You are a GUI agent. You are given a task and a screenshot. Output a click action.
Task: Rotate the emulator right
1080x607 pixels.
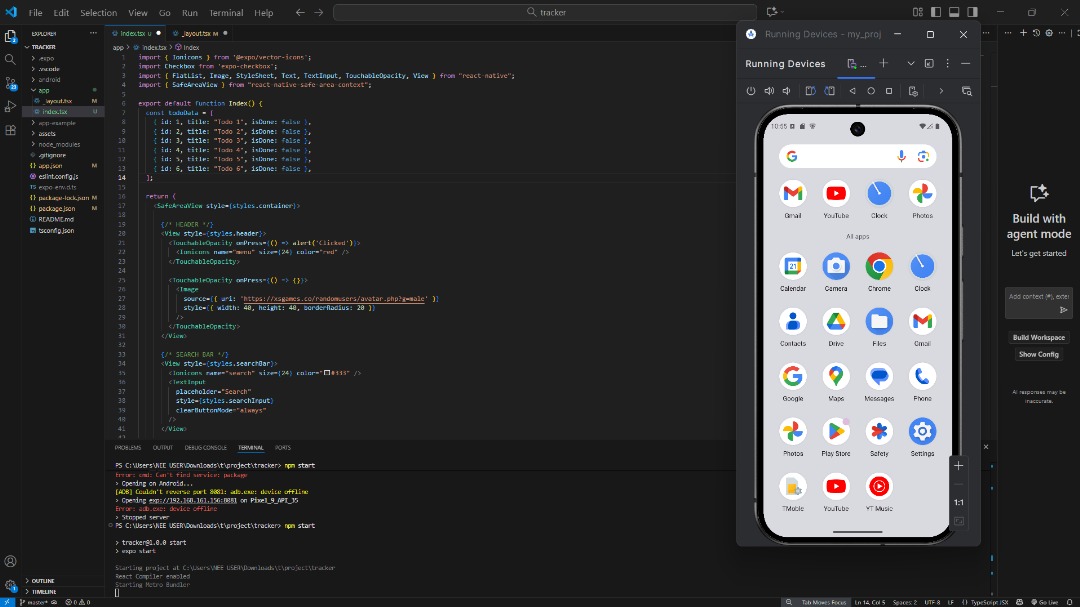point(829,91)
